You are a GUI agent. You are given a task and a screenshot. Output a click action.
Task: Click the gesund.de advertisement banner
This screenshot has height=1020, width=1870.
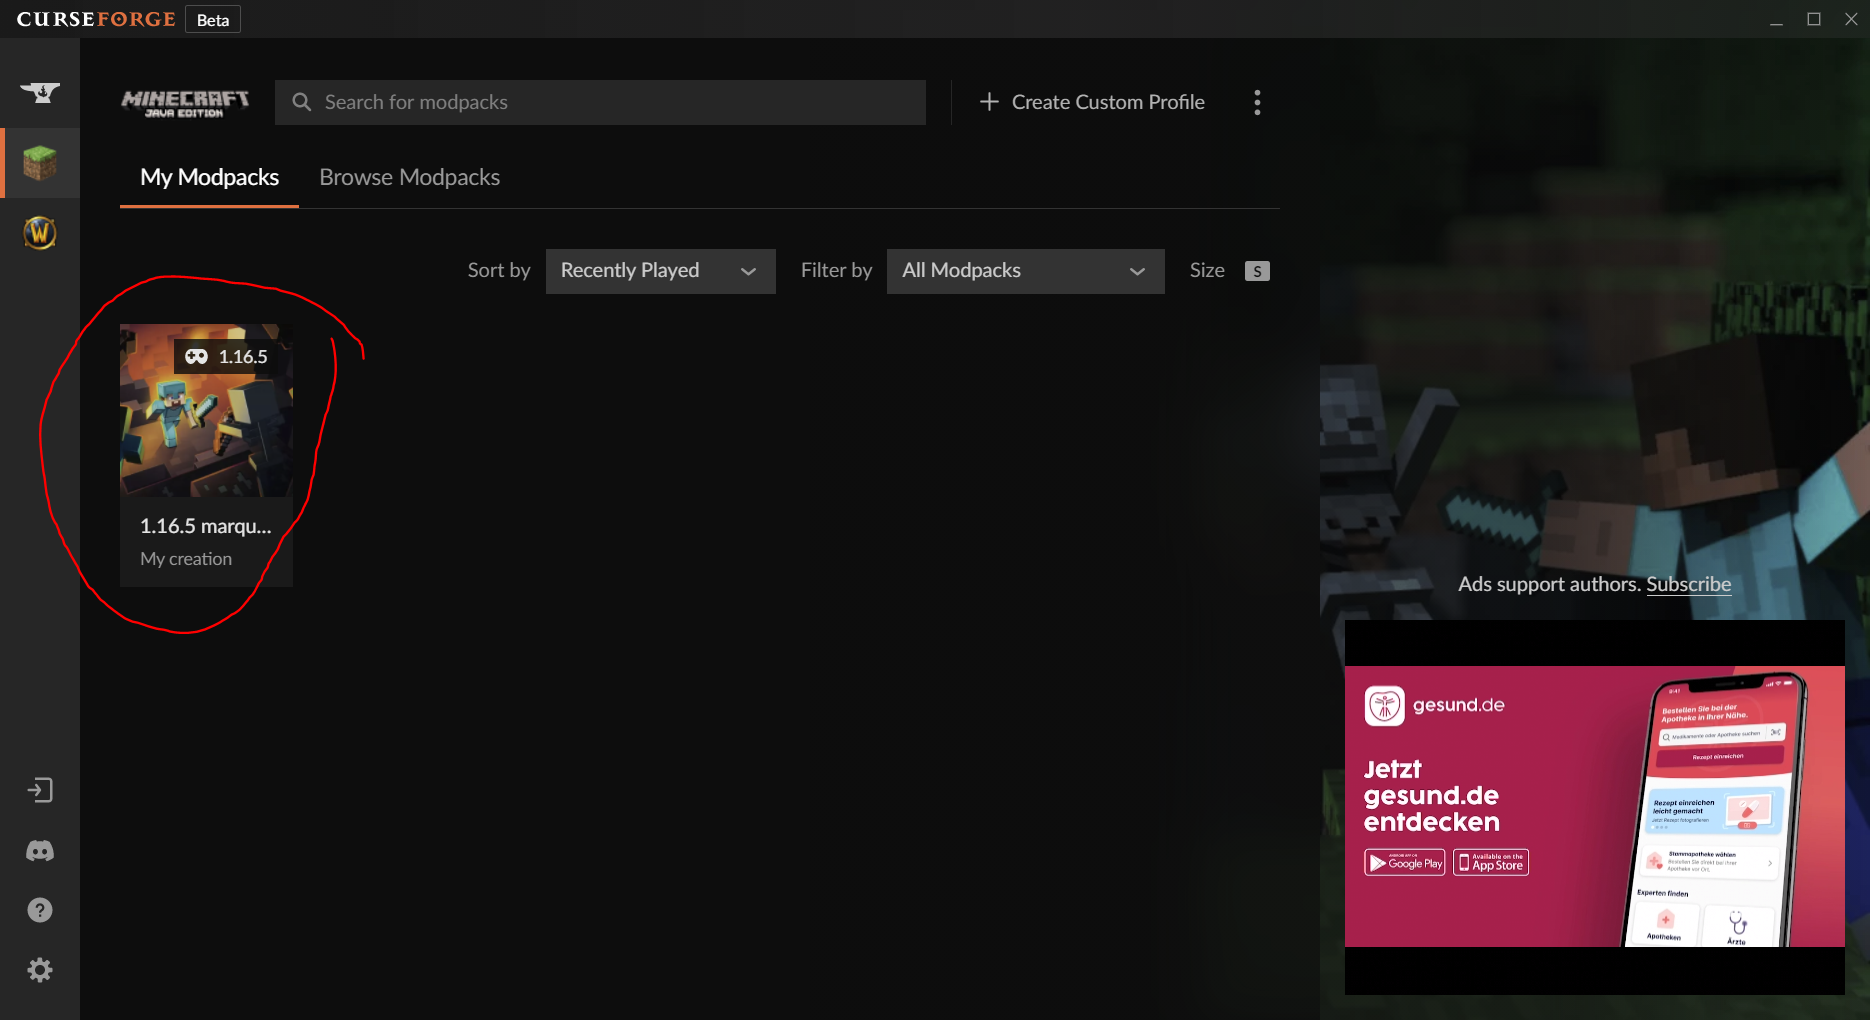coord(1594,806)
